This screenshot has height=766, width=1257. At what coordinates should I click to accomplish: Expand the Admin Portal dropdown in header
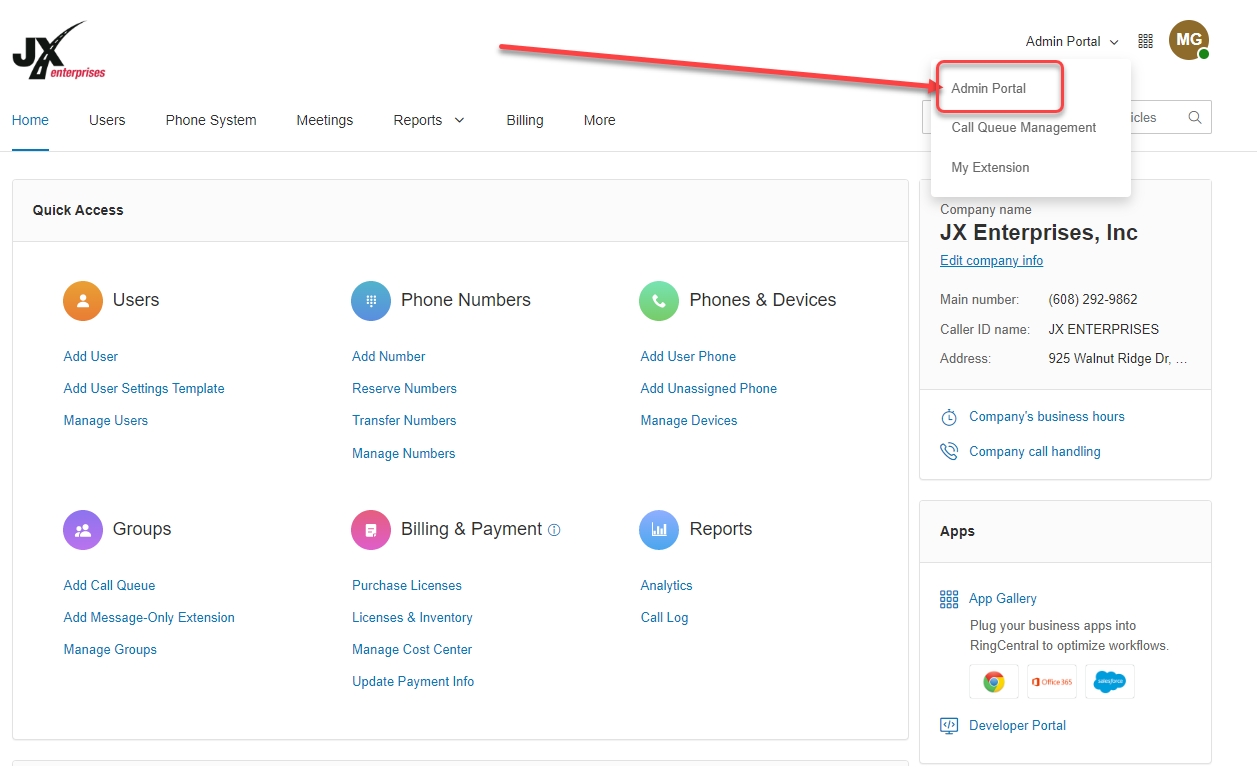pyautogui.click(x=1072, y=41)
